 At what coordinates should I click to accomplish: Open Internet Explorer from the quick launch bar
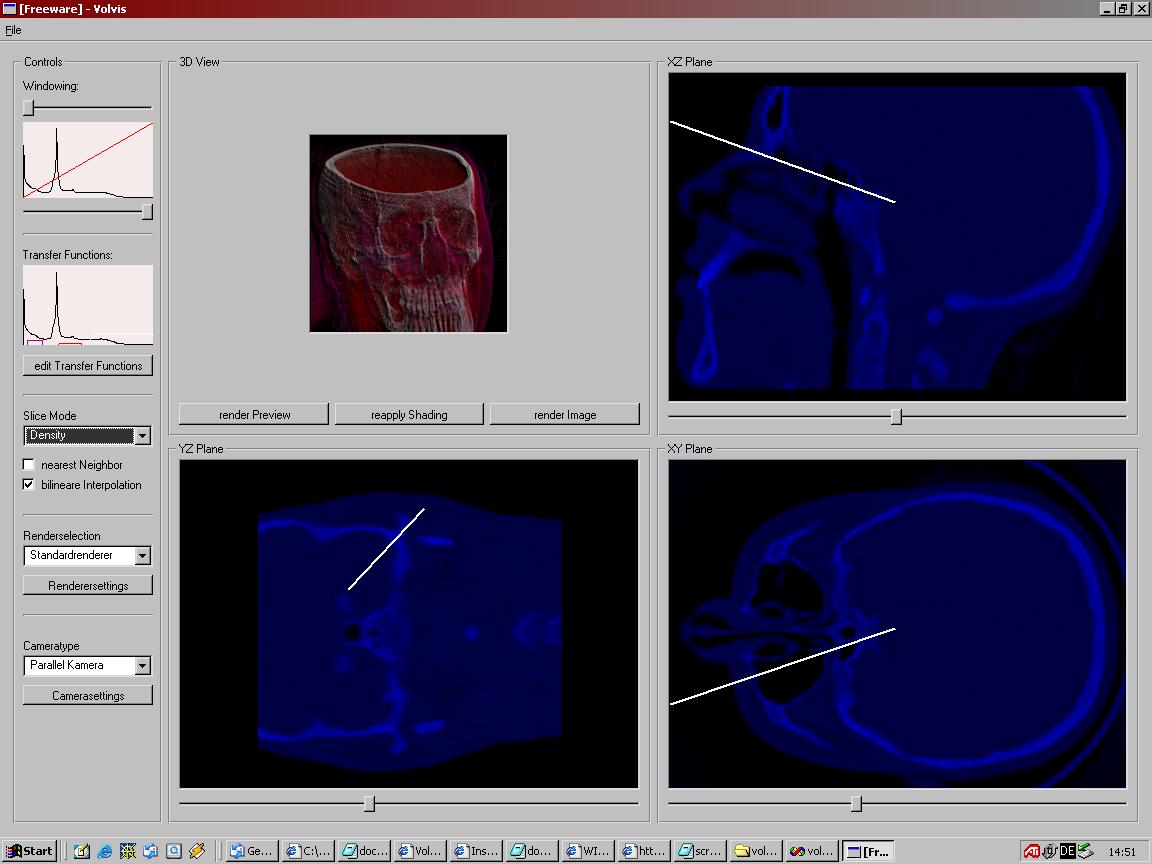point(105,851)
